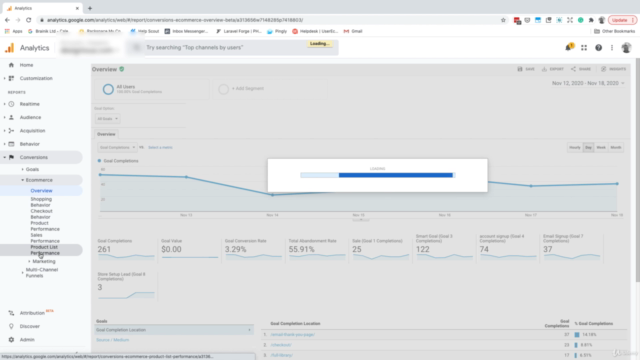Image resolution: width=640 pixels, height=360 pixels.
Task: Select the Overview tab above the chart
Action: pos(106,134)
